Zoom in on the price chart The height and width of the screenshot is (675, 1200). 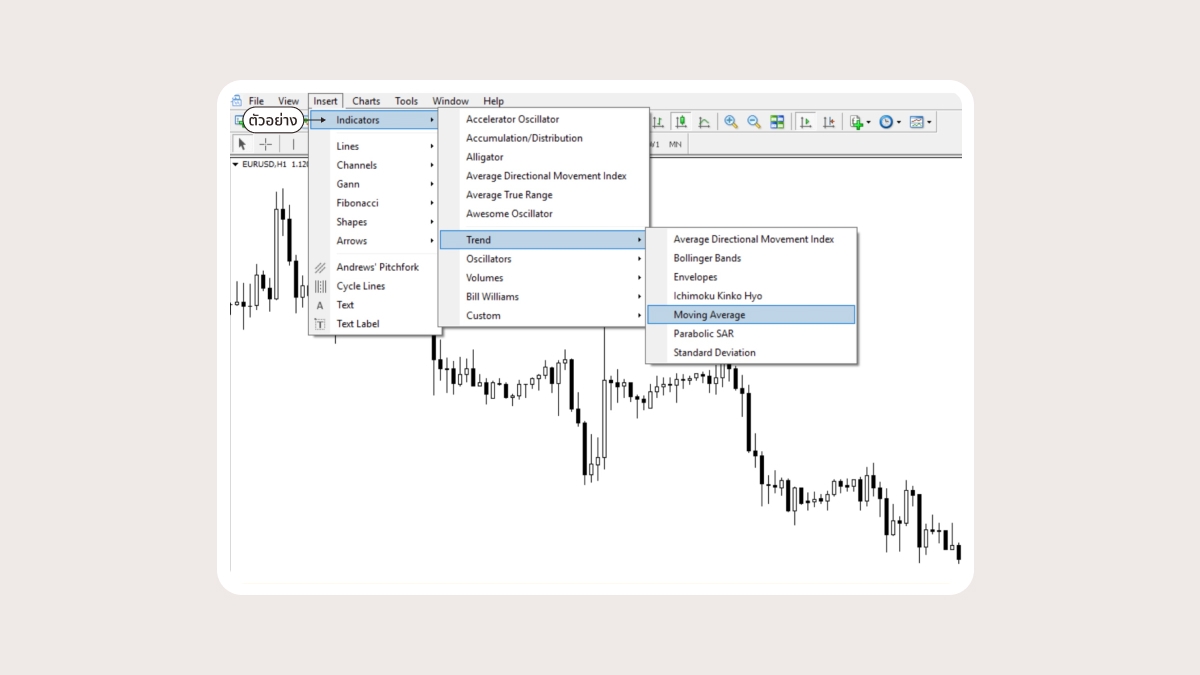coord(730,122)
